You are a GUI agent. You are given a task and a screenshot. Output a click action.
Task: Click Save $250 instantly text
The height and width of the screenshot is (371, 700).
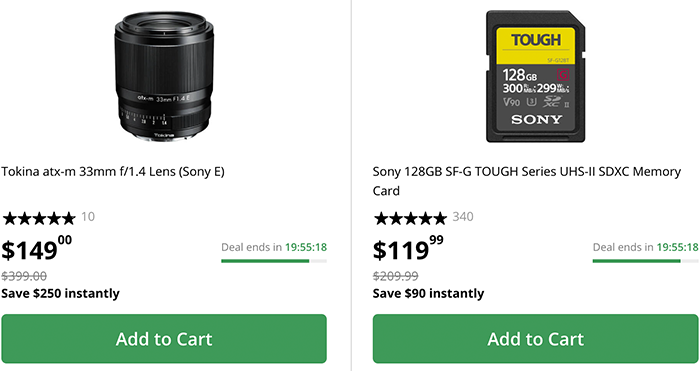pos(60,294)
